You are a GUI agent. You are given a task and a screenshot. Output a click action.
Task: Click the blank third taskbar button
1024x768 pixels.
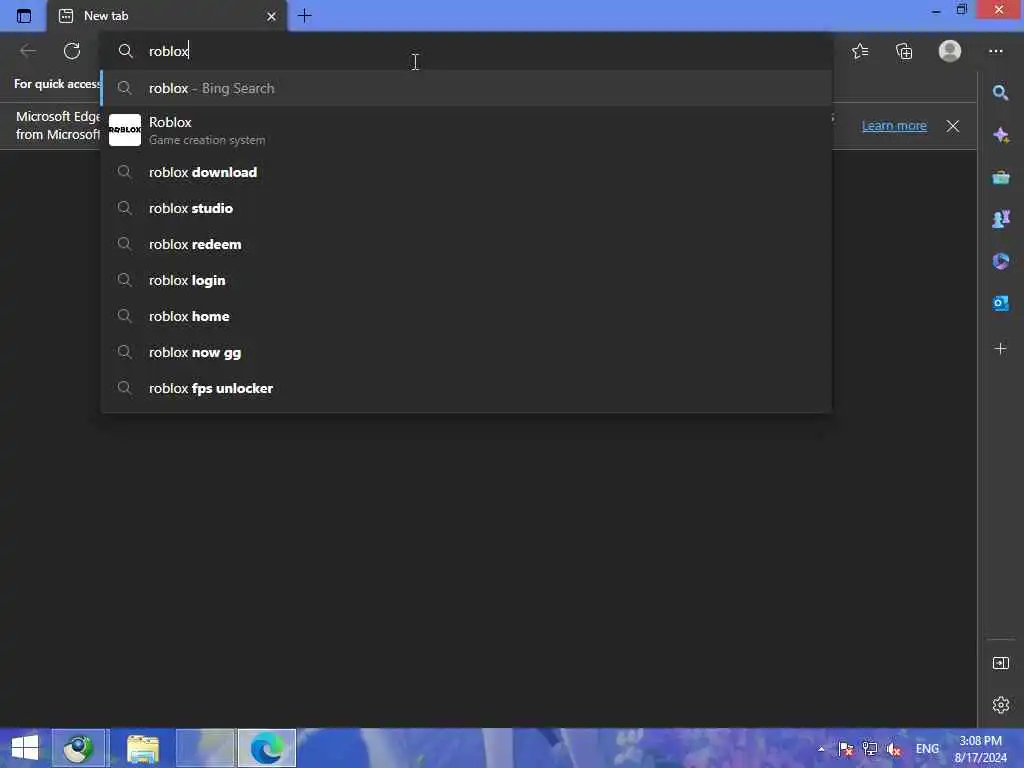point(205,748)
